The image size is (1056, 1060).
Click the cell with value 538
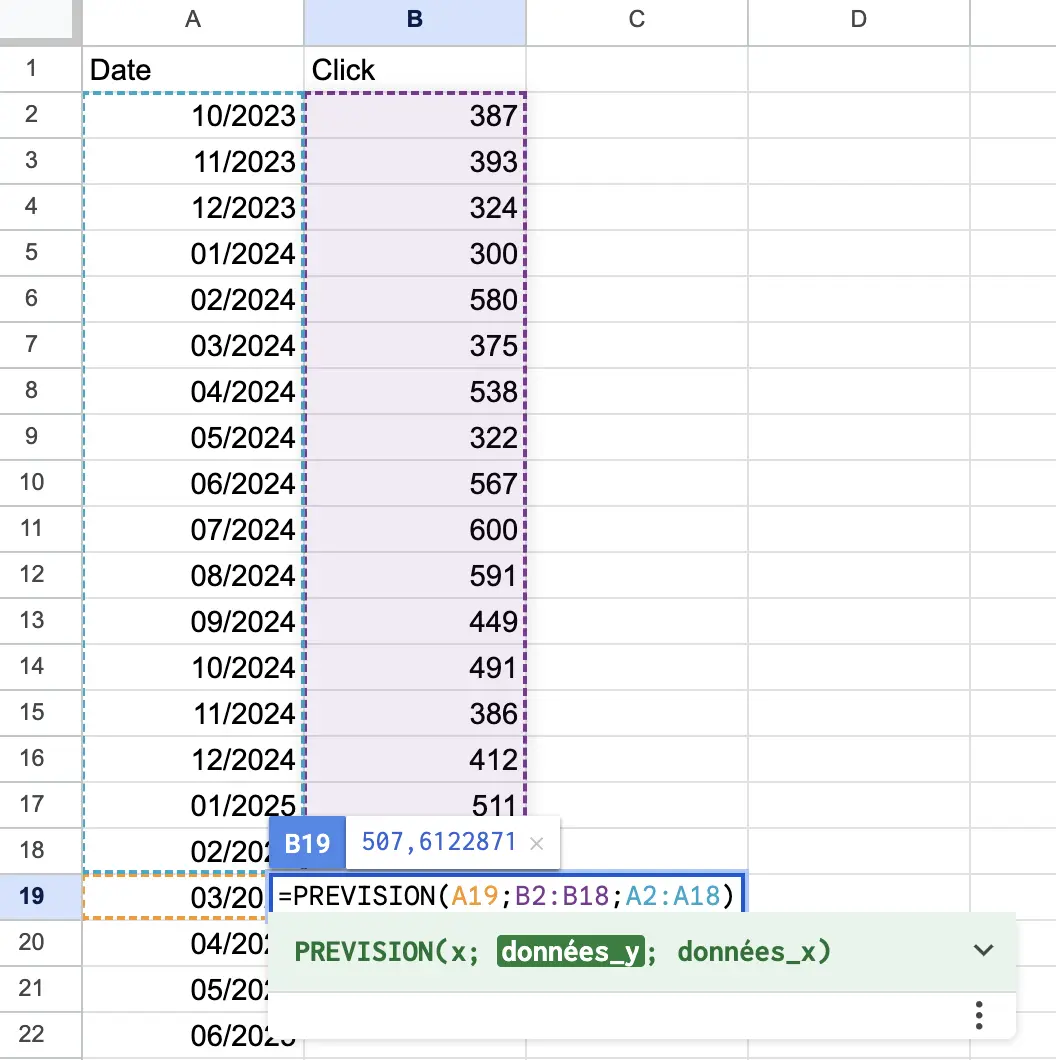point(414,391)
